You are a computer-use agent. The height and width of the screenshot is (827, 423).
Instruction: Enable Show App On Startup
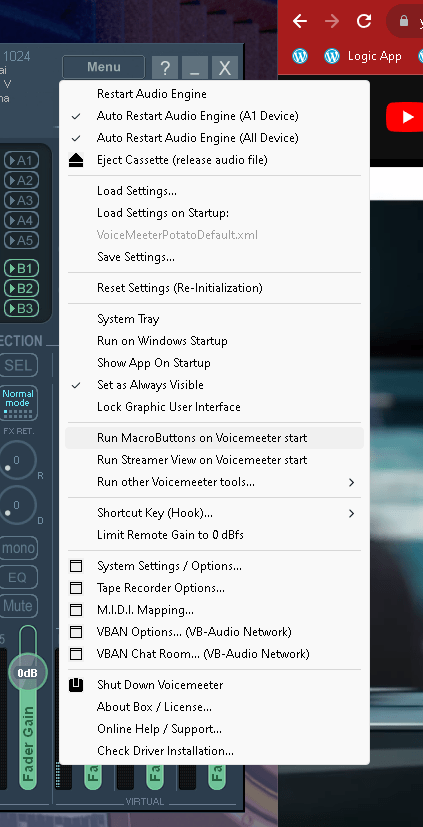pyautogui.click(x=214, y=363)
